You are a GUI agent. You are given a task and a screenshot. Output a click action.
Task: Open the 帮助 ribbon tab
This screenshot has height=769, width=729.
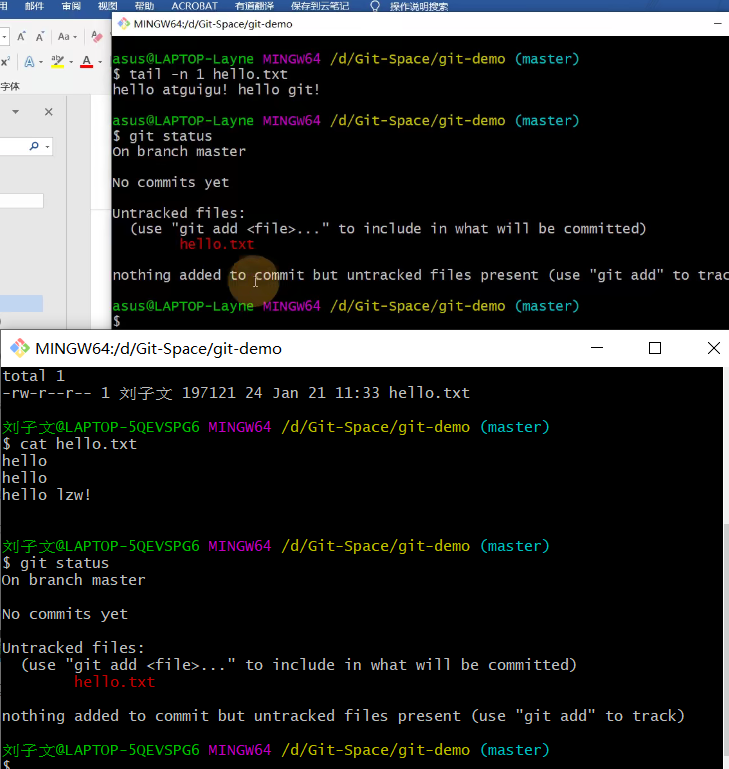pos(144,6)
